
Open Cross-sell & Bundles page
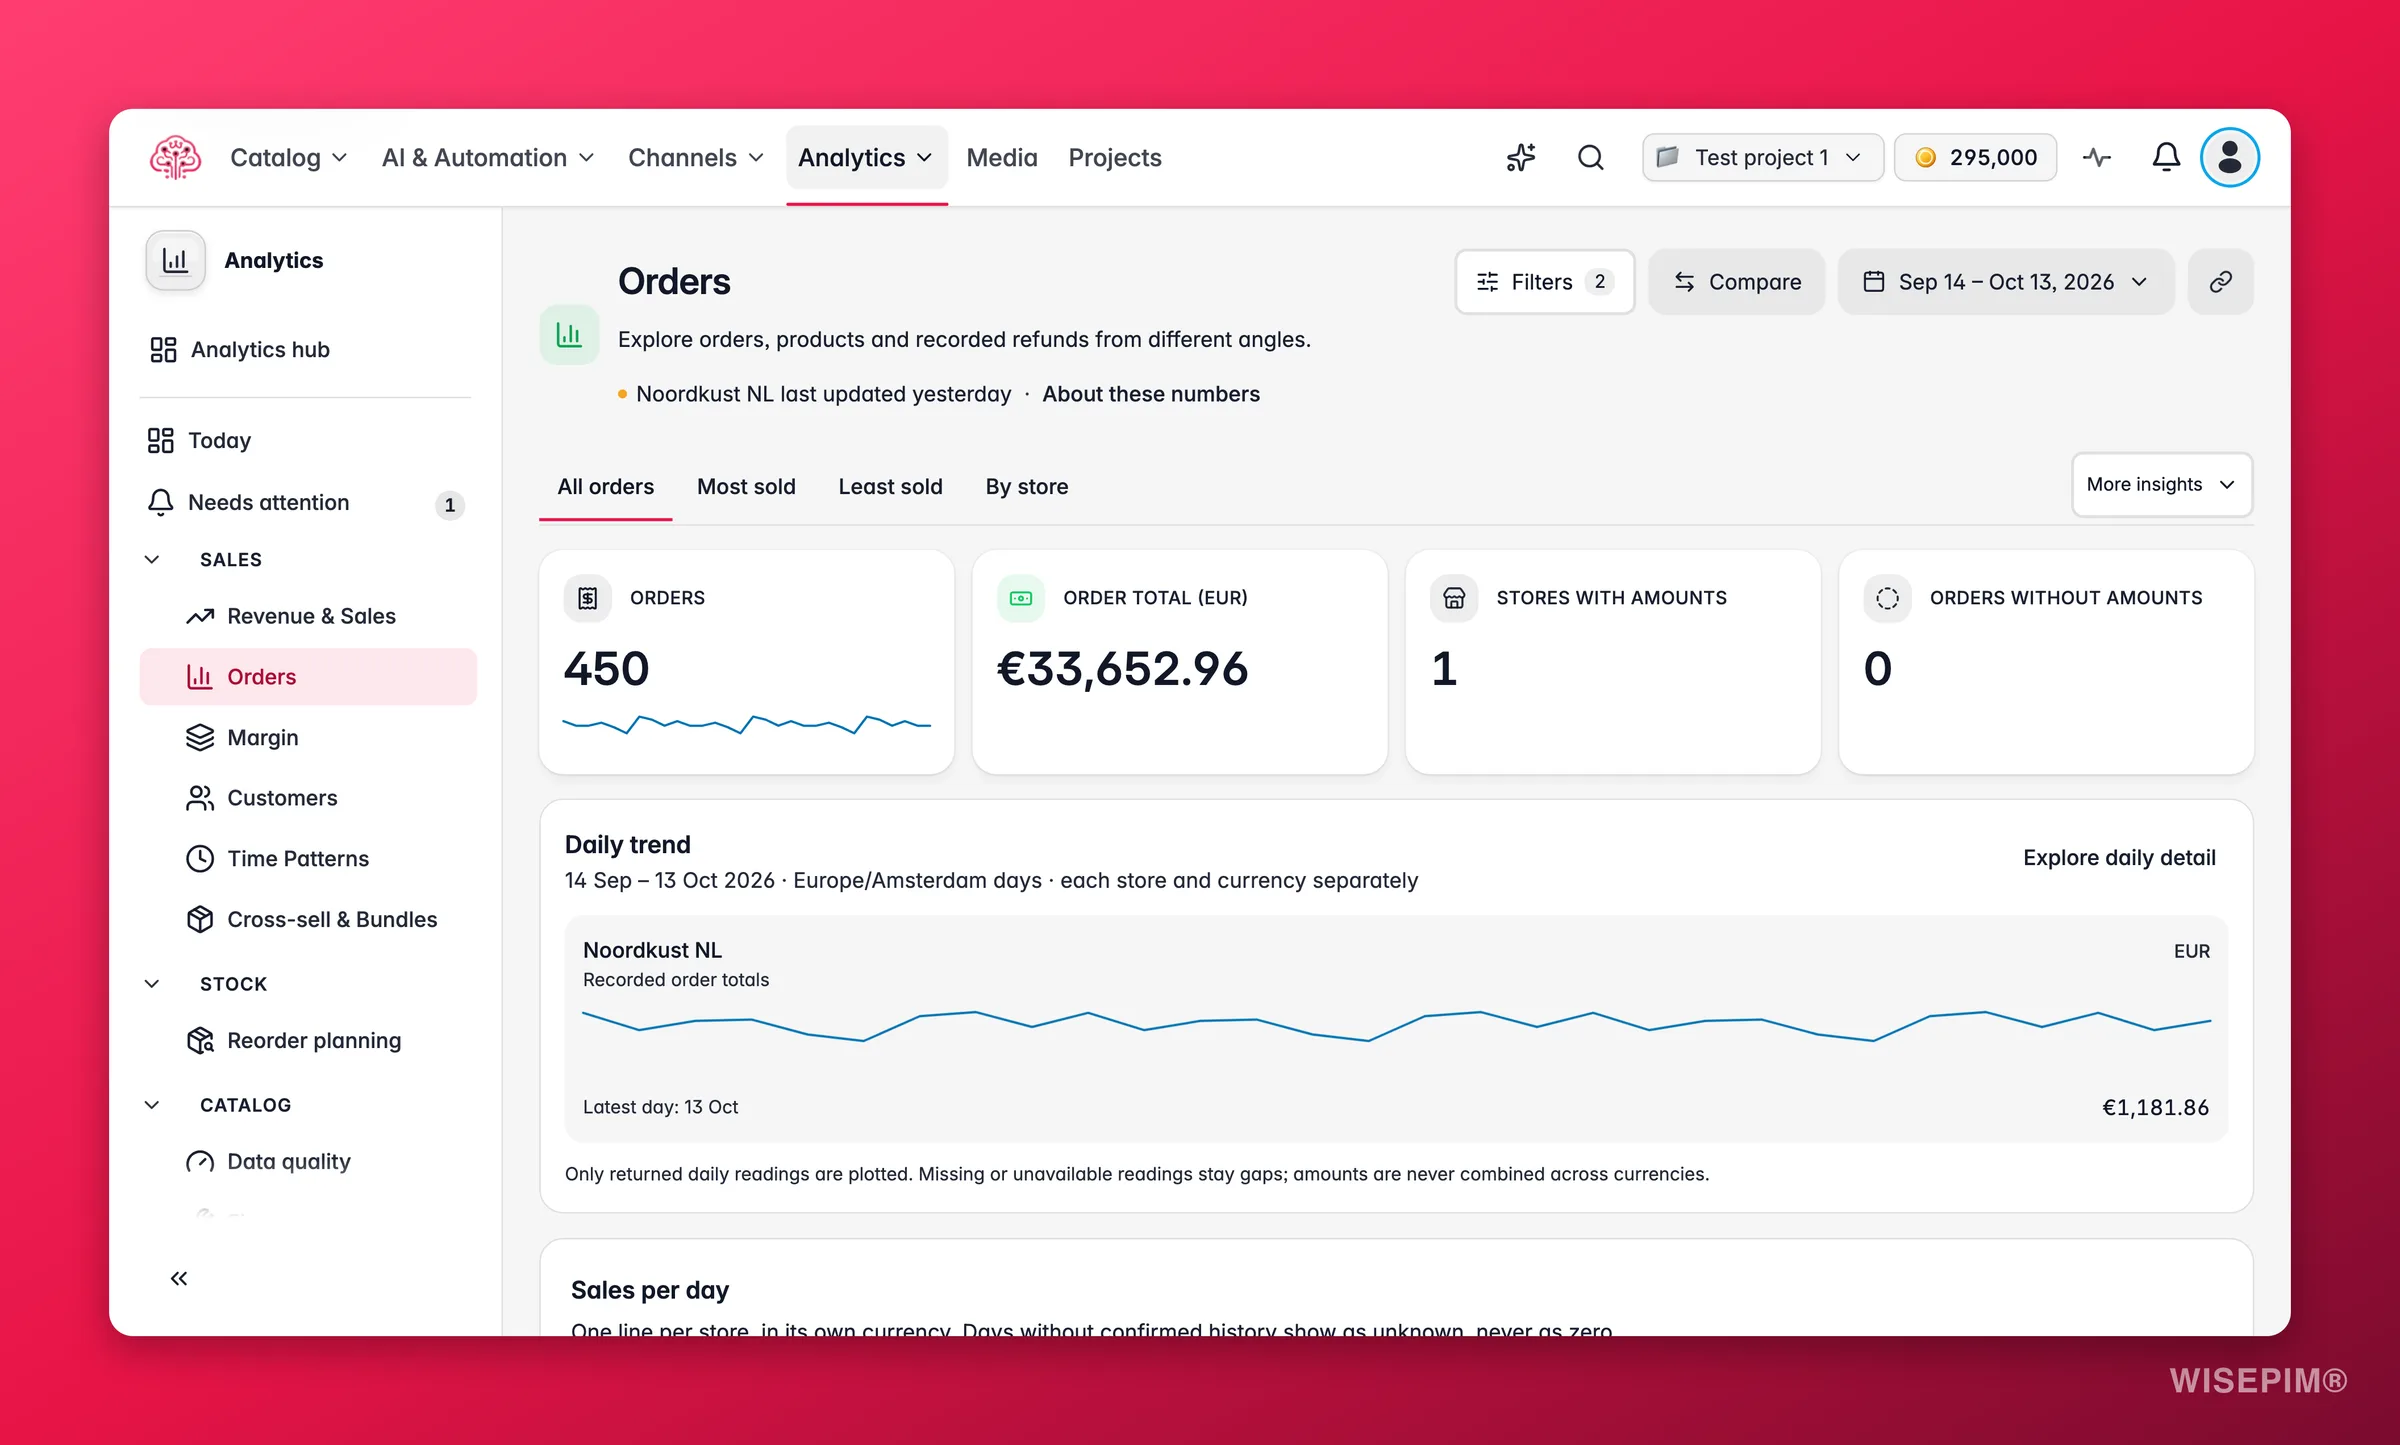(308, 919)
